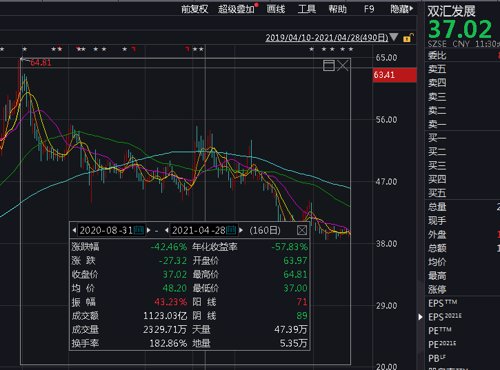Step start date backward with left arrow

pos(74,230)
